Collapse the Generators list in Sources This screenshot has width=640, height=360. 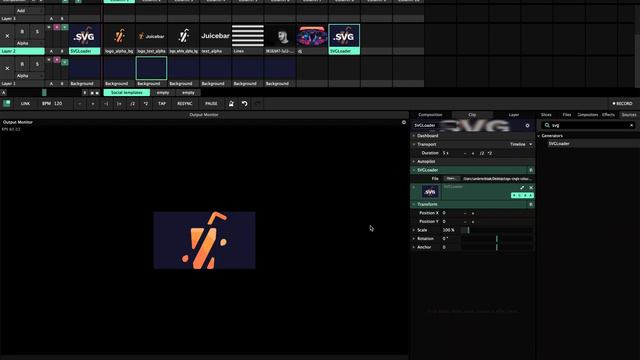539,136
